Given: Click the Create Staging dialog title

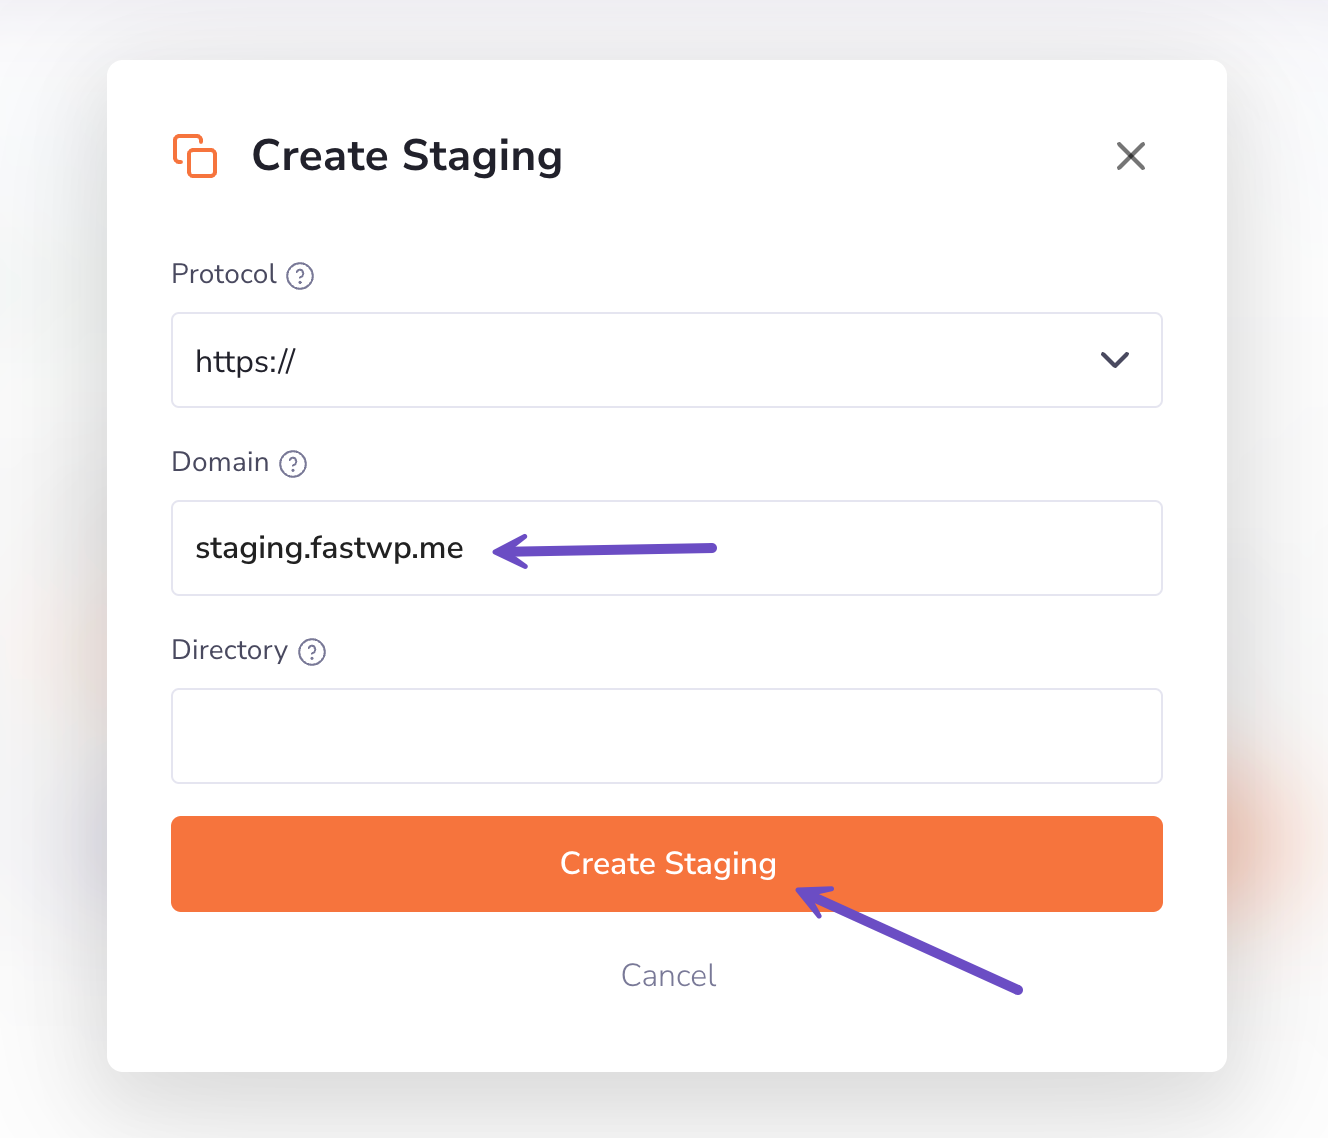Looking at the screenshot, I should pos(407,156).
